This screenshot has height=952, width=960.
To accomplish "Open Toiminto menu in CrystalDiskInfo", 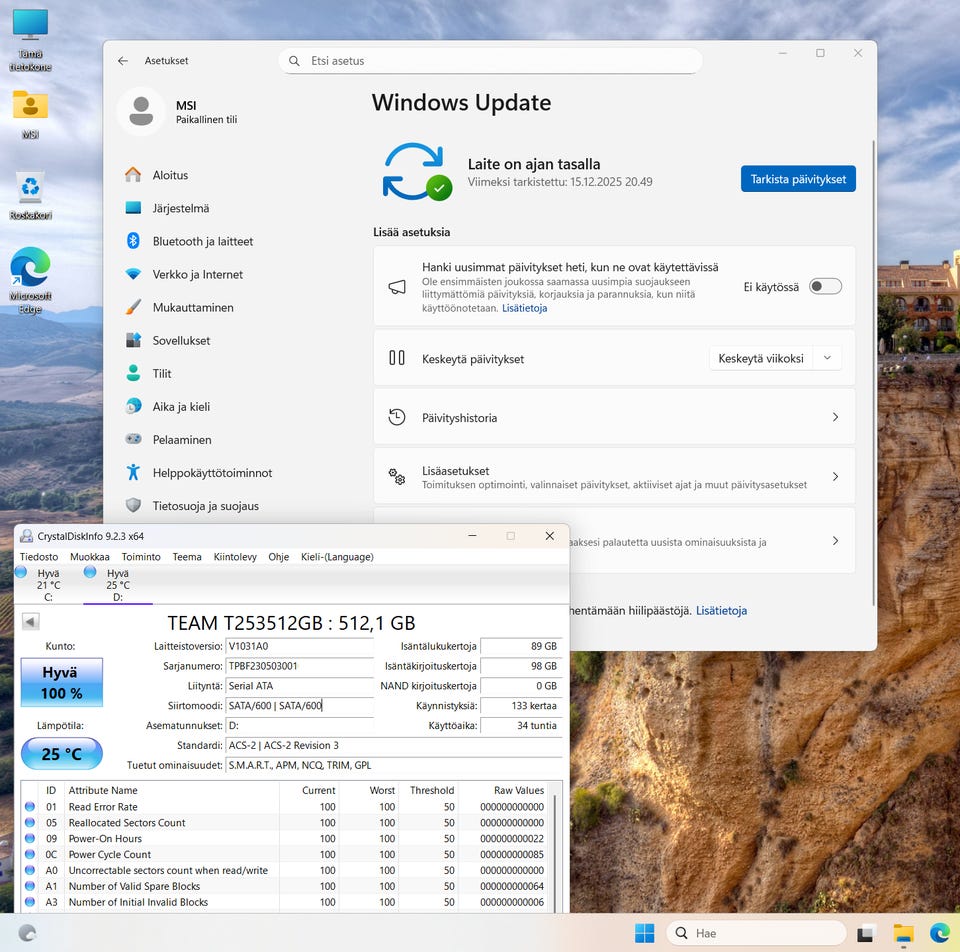I will point(141,557).
